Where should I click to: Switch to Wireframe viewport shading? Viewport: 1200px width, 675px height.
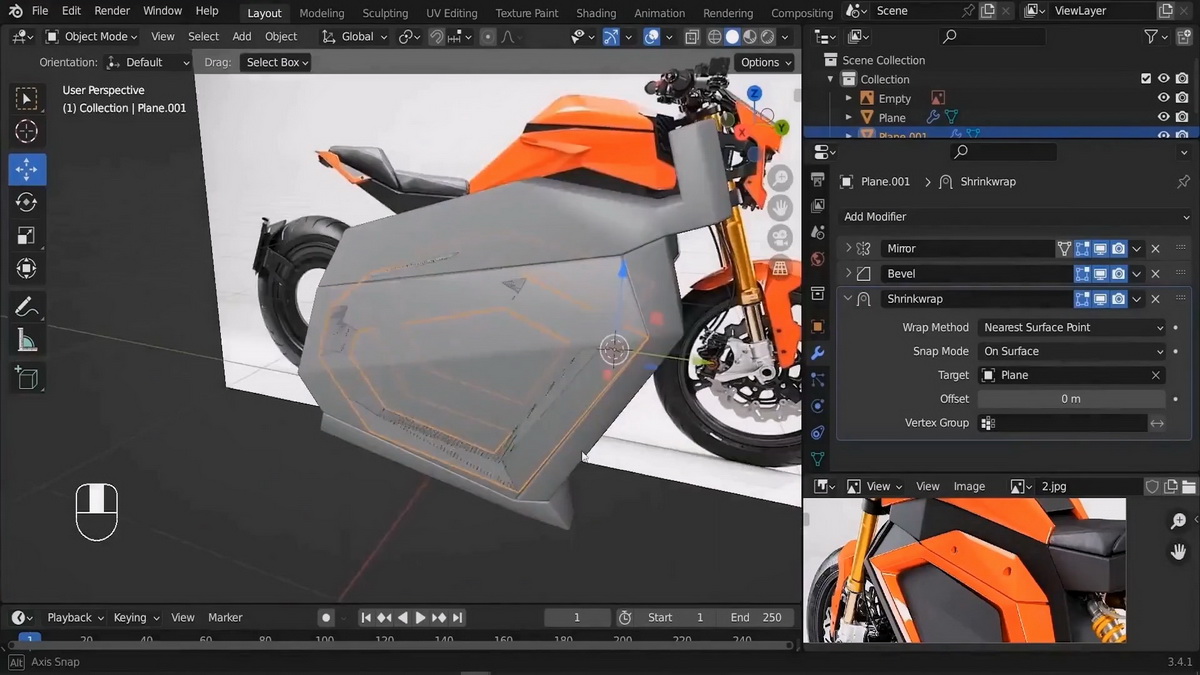pos(715,37)
